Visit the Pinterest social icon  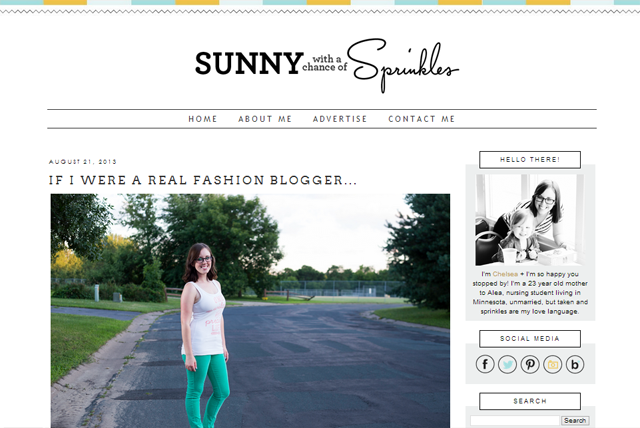(x=530, y=364)
